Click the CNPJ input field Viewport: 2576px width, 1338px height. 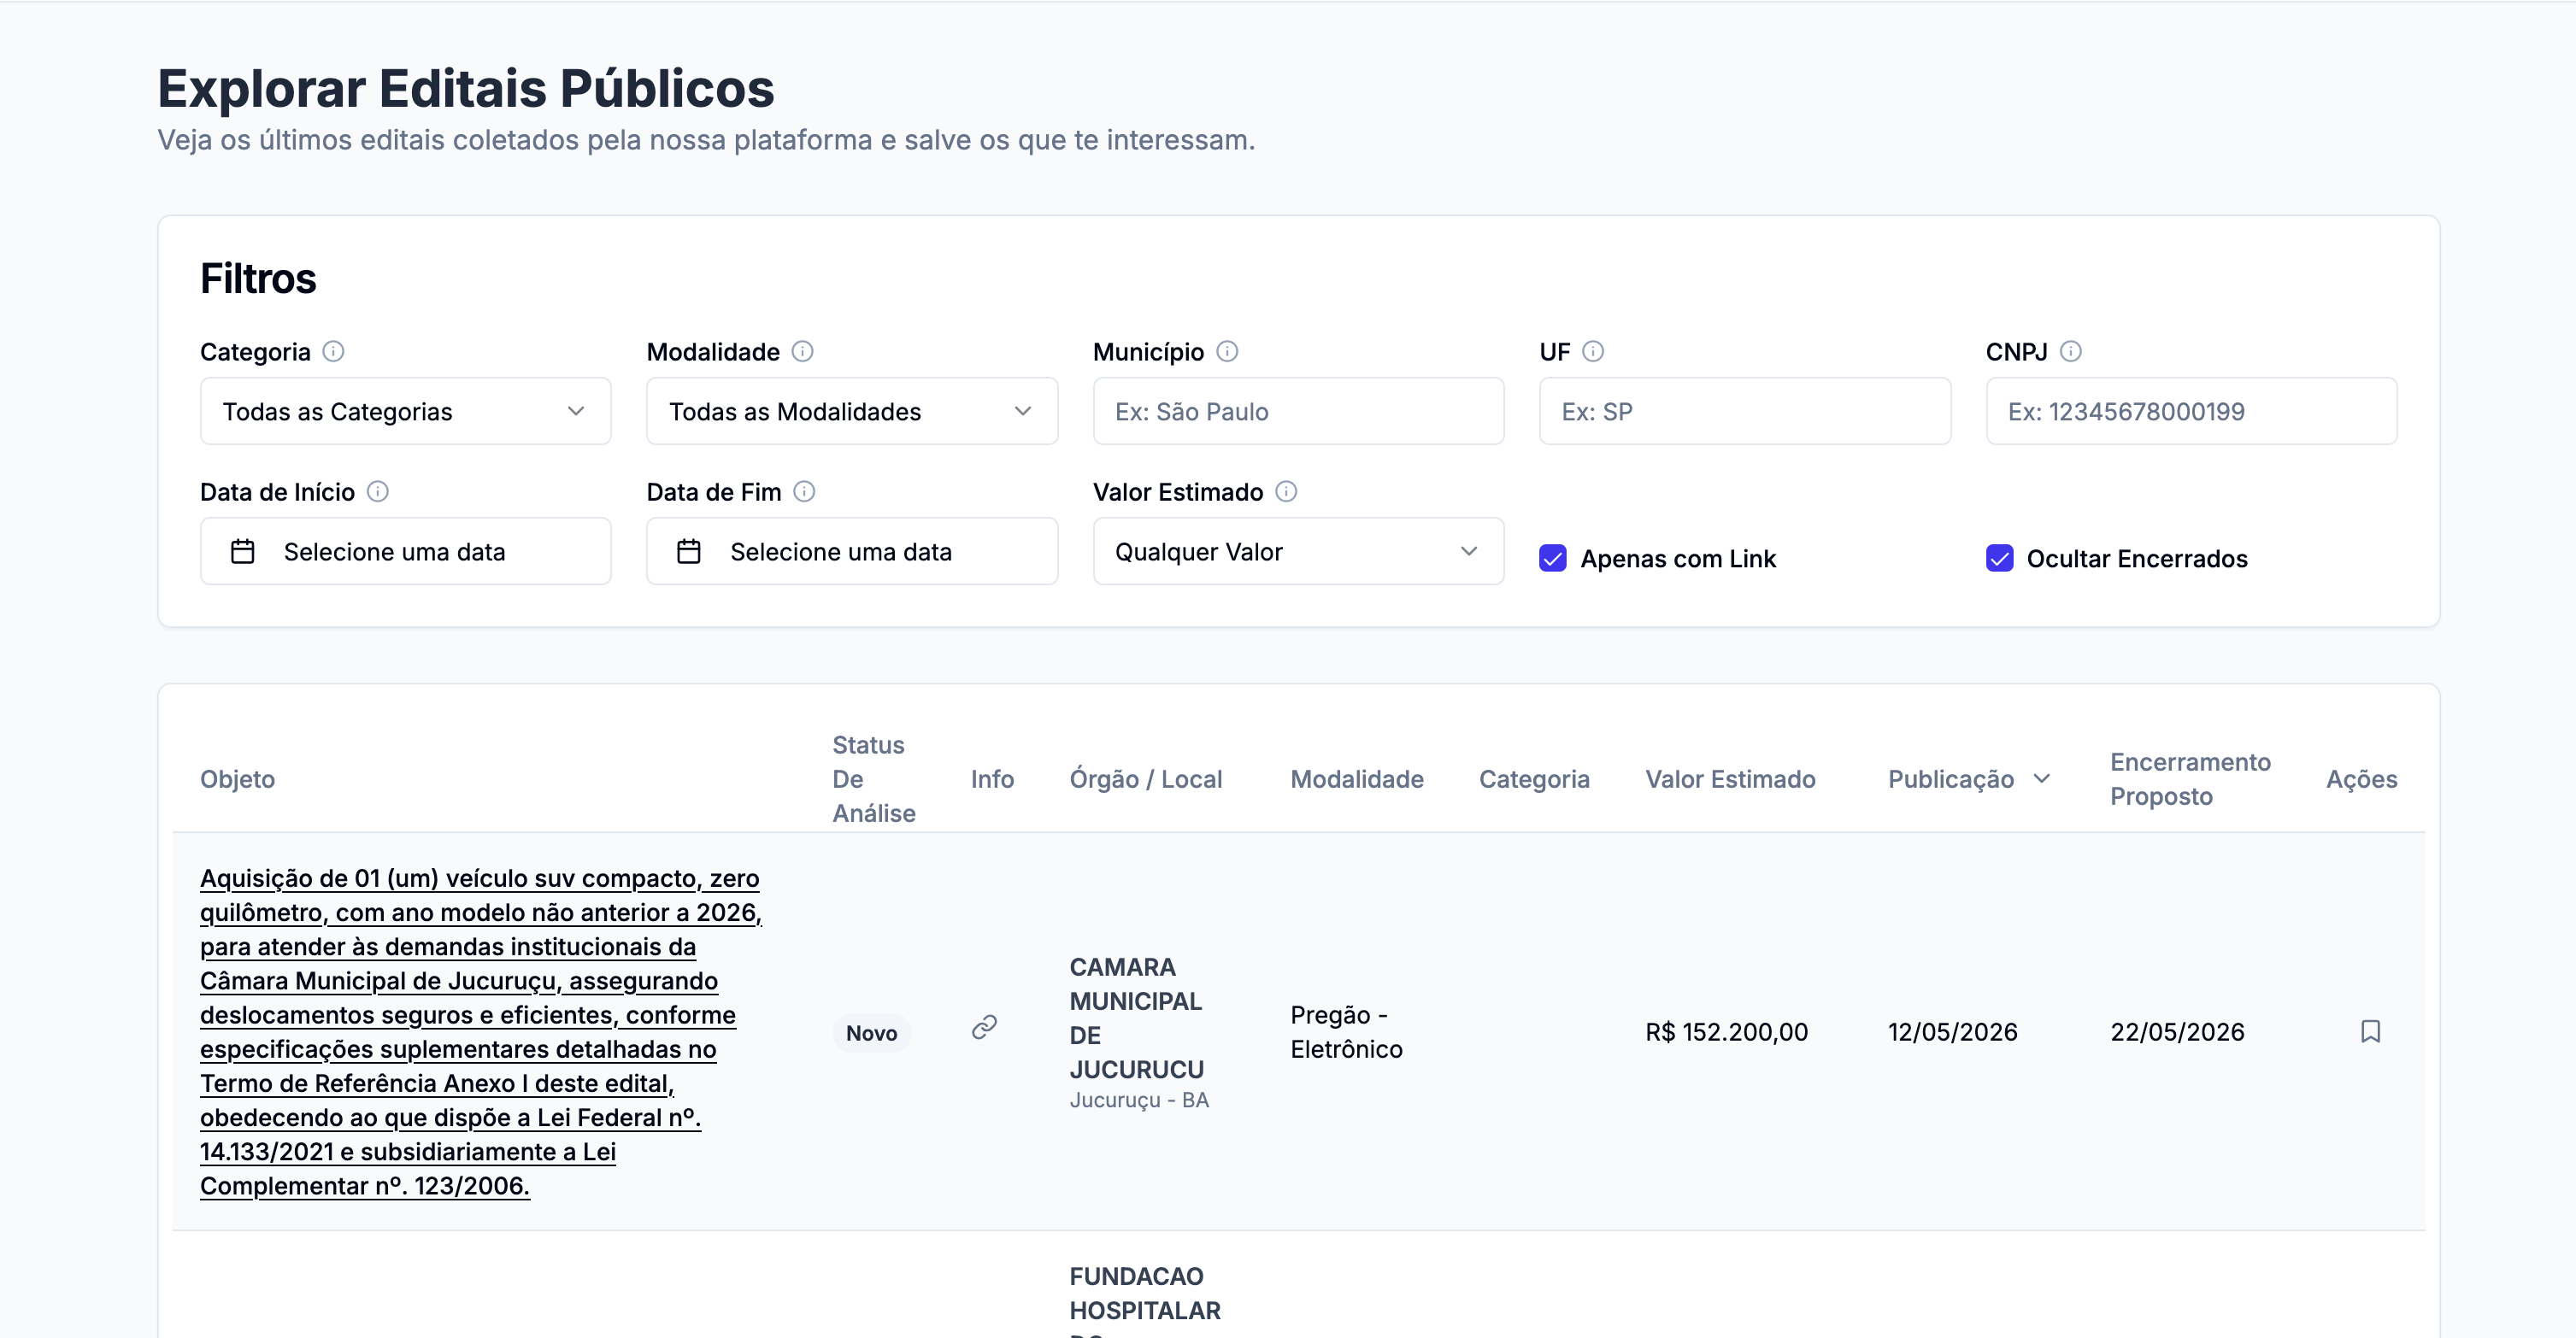pyautogui.click(x=2191, y=411)
